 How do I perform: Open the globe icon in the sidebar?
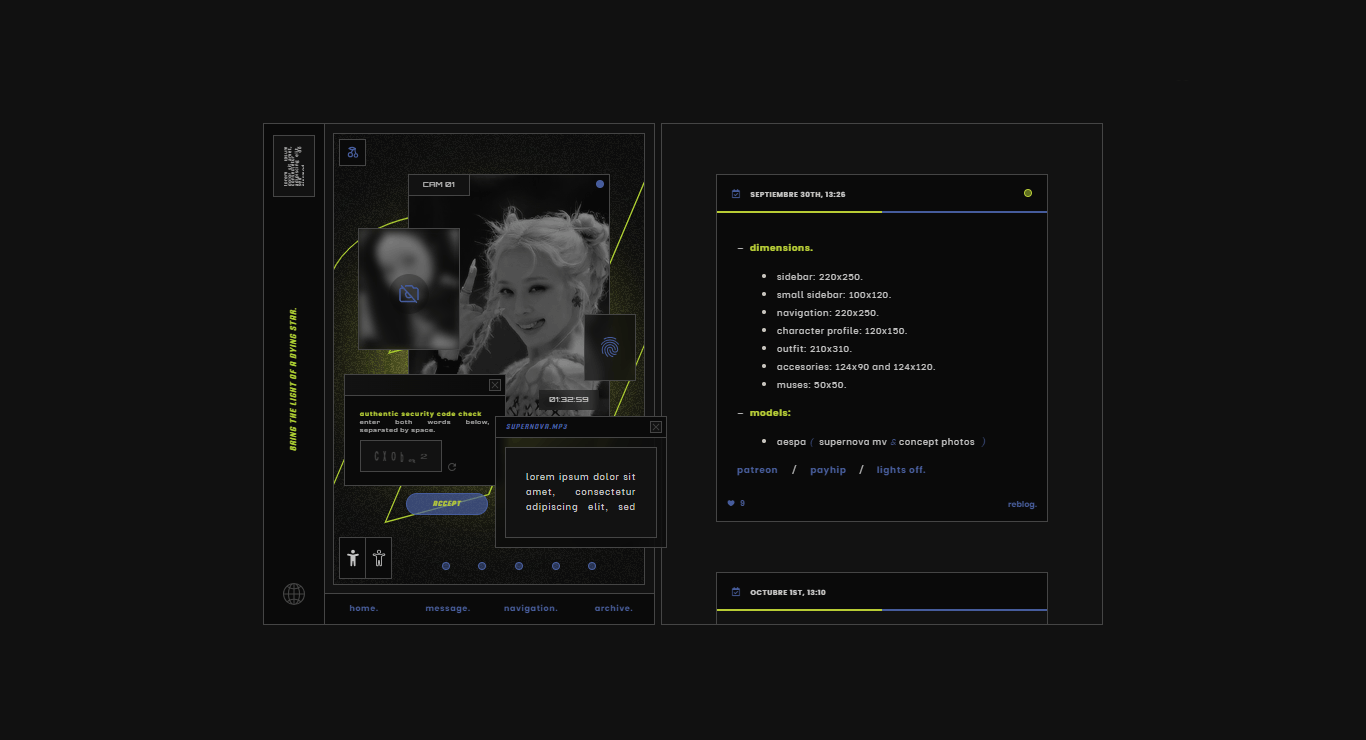click(x=294, y=594)
